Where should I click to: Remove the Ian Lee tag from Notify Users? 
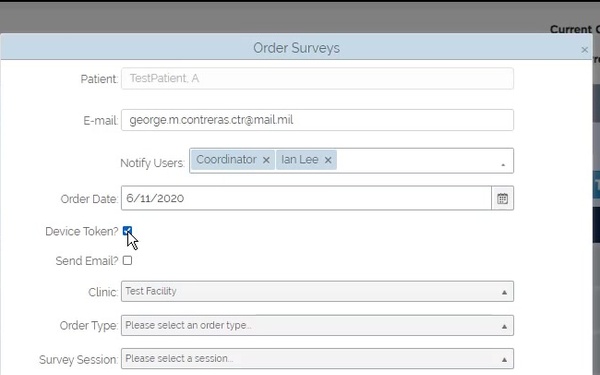click(328, 160)
